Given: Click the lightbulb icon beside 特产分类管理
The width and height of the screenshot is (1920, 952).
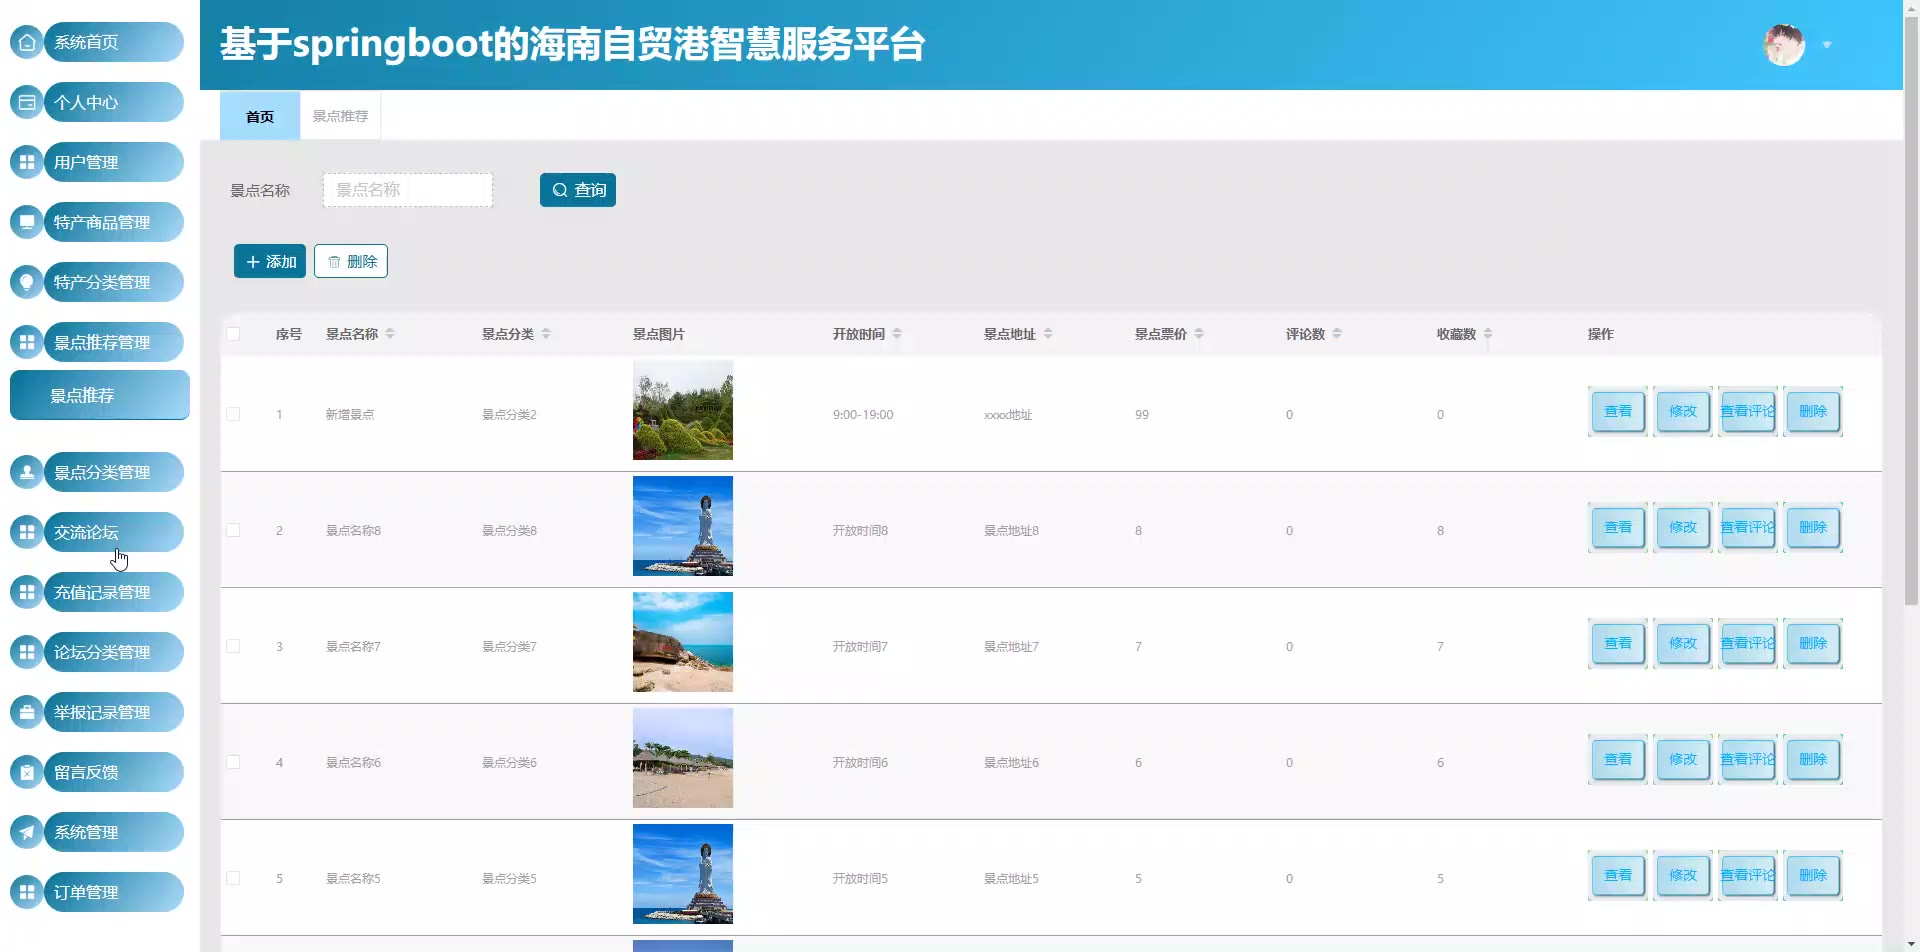Looking at the screenshot, I should click(x=27, y=282).
